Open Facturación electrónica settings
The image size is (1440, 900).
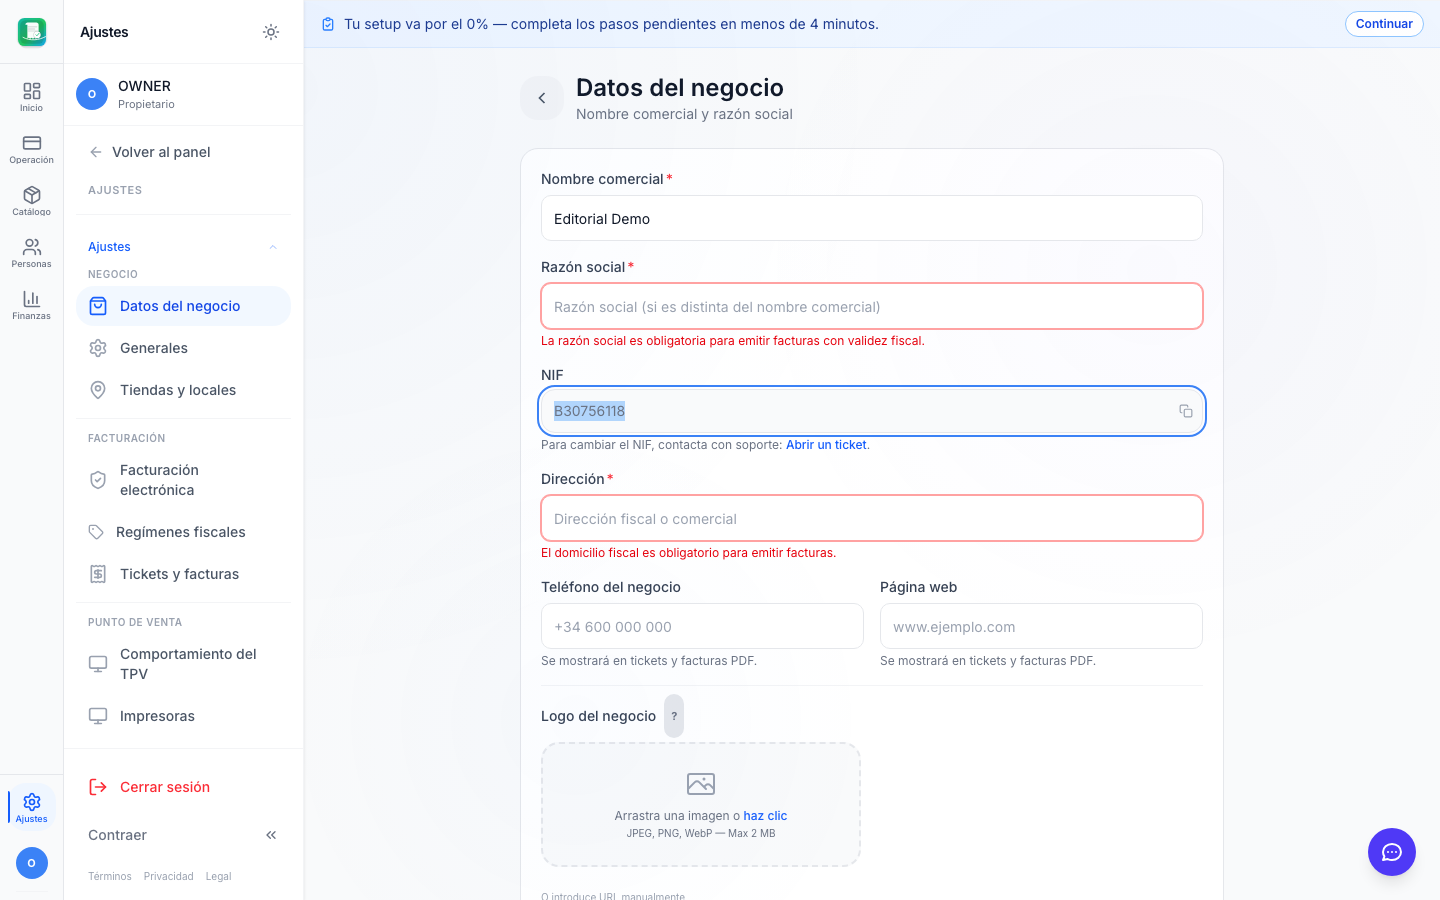pos(183,480)
